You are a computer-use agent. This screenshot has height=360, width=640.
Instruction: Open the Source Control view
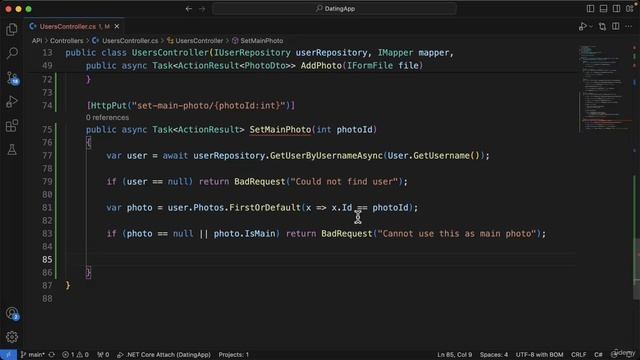point(12,78)
